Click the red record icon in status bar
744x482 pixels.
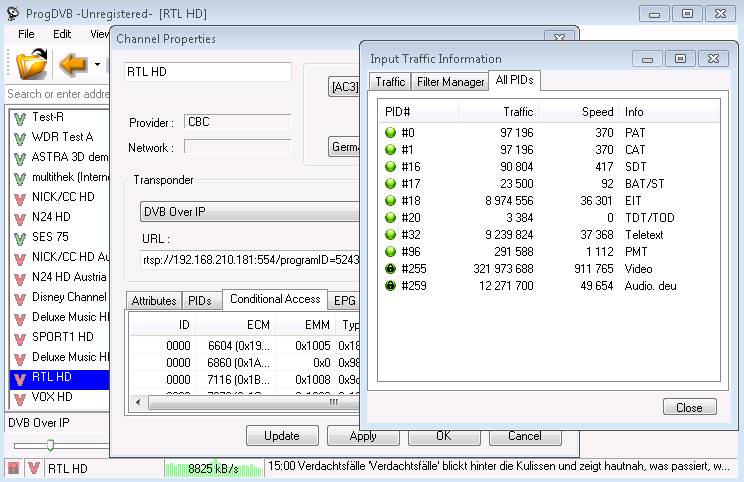coord(14,468)
